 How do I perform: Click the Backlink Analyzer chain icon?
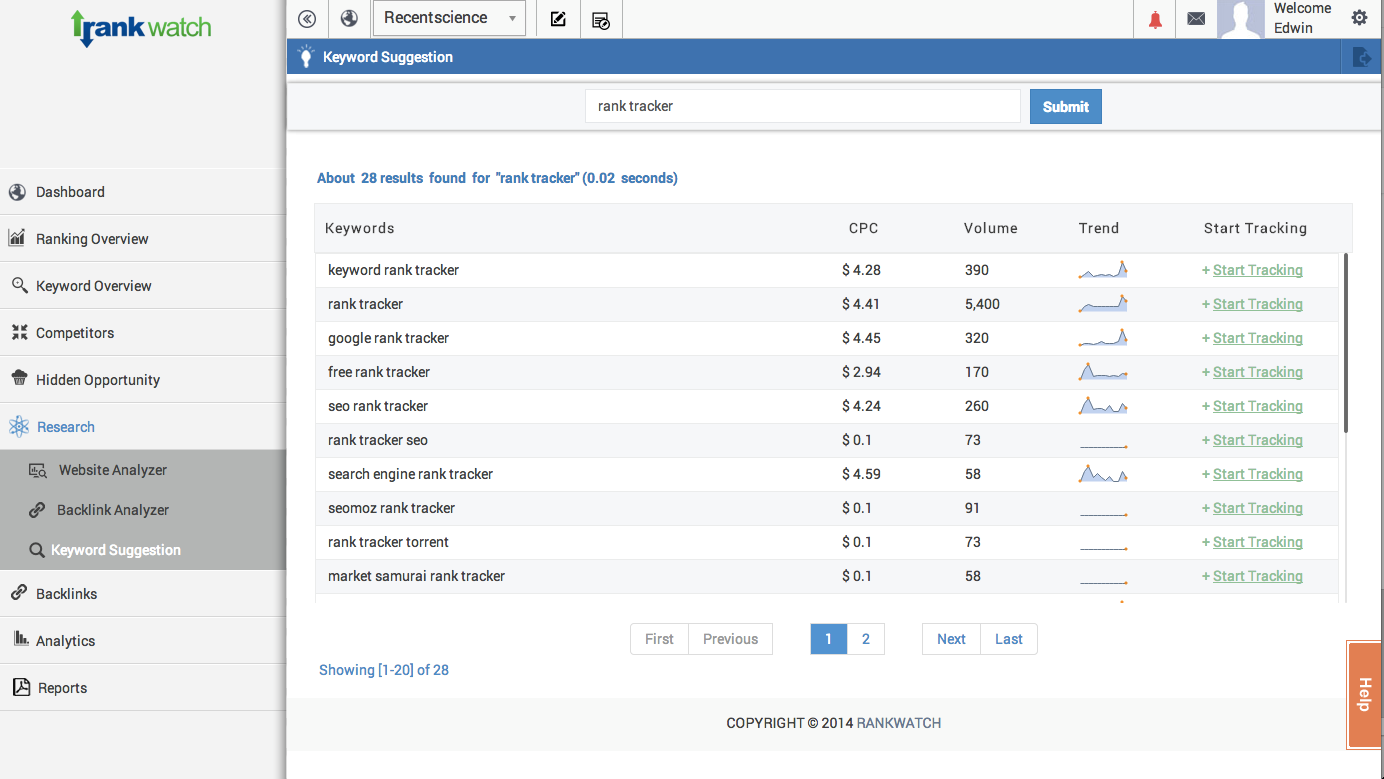pos(37,510)
